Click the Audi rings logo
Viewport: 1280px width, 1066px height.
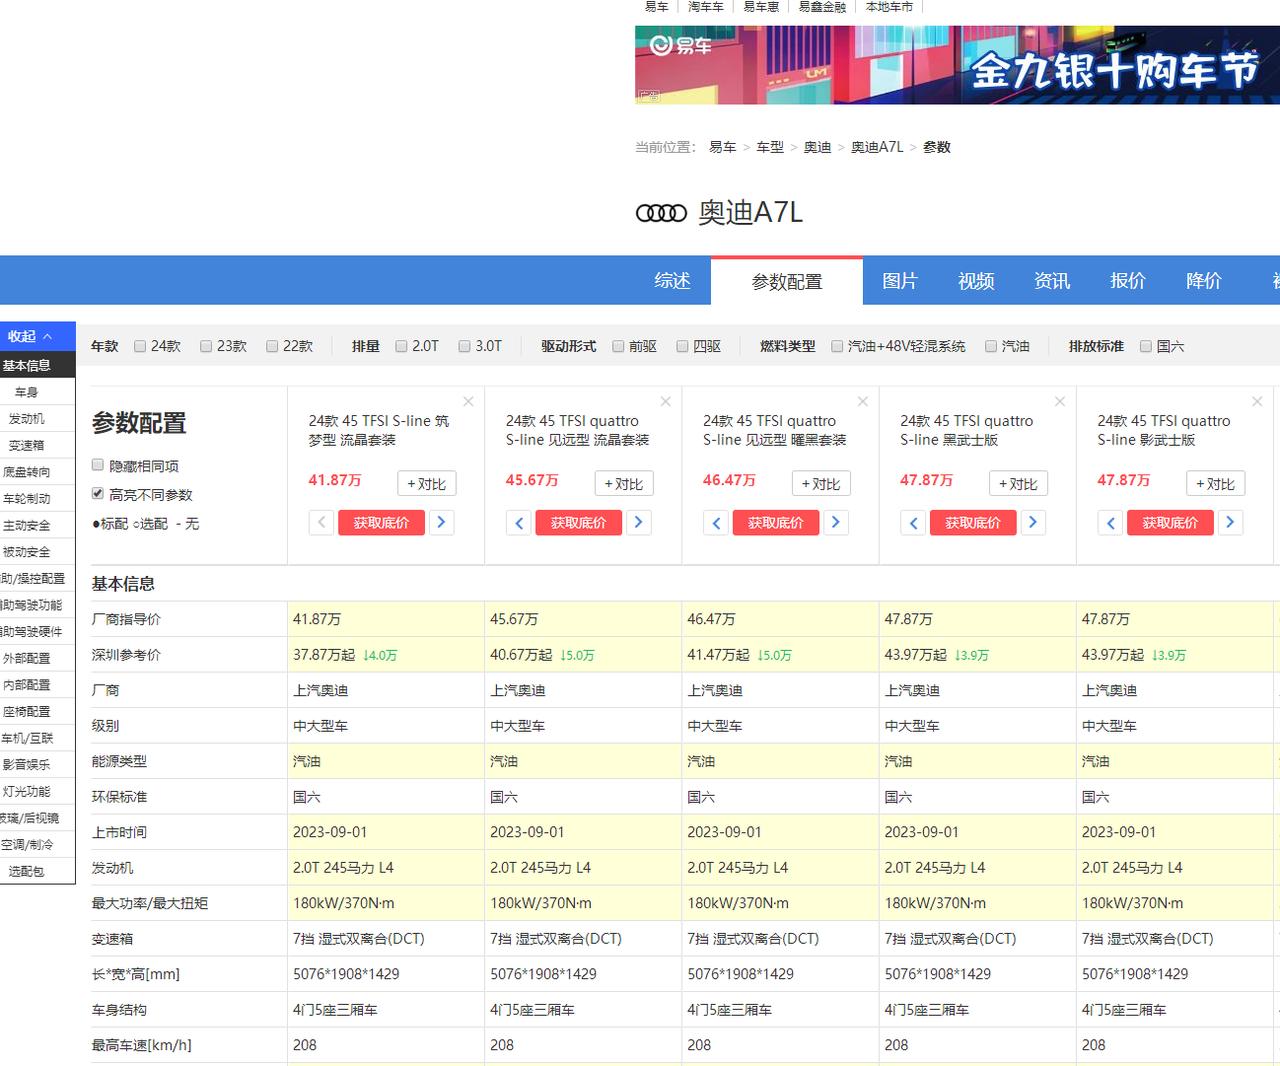[x=662, y=213]
